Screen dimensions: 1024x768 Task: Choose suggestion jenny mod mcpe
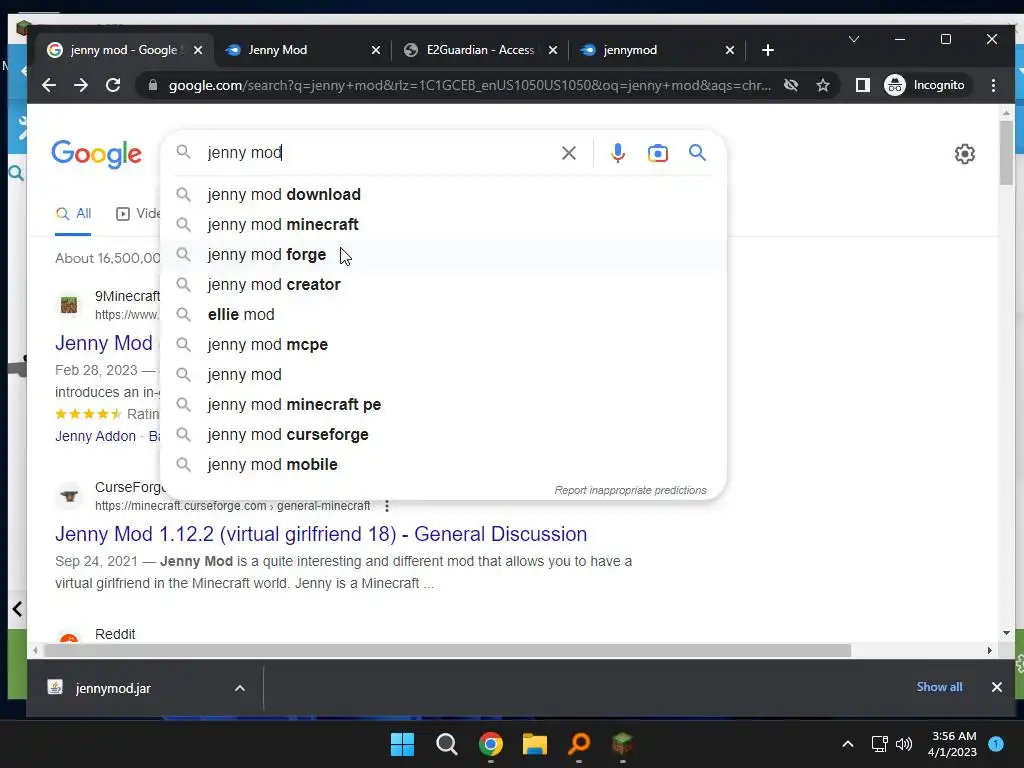coord(443,345)
